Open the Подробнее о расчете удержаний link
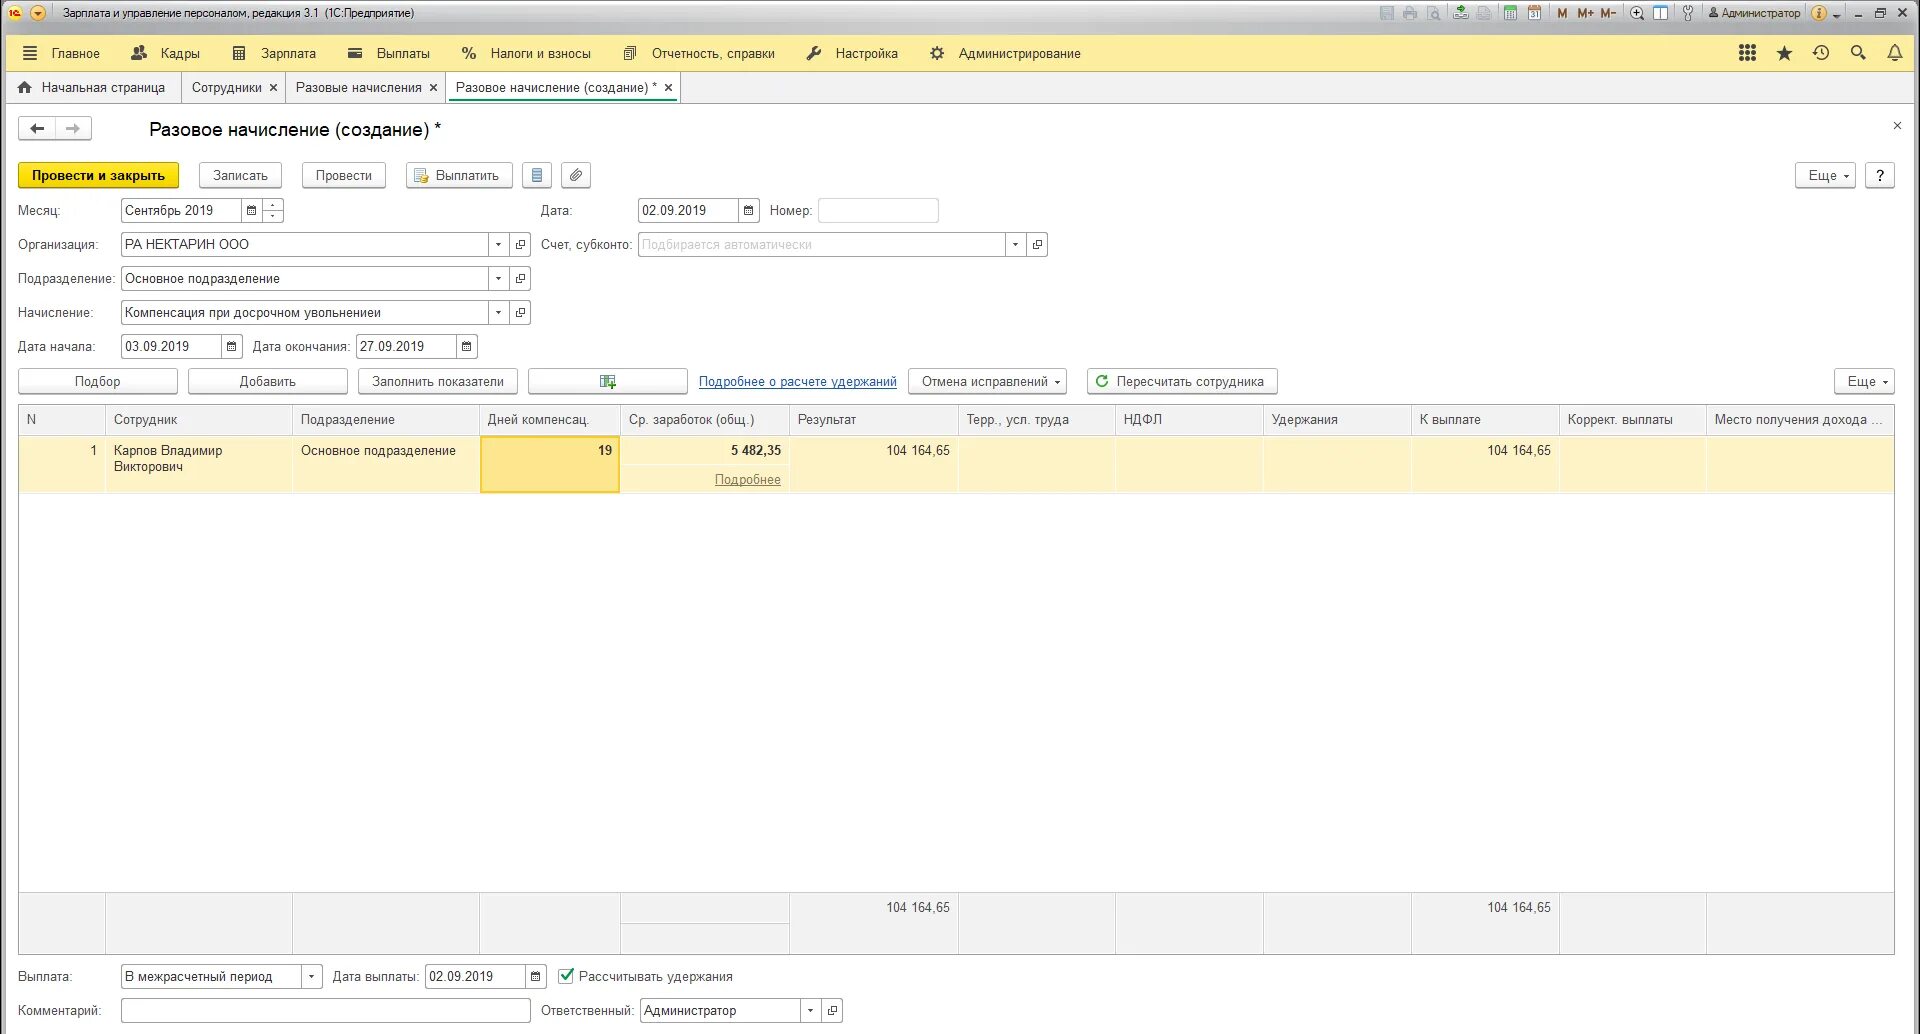Viewport: 1920px width, 1034px height. click(x=798, y=381)
